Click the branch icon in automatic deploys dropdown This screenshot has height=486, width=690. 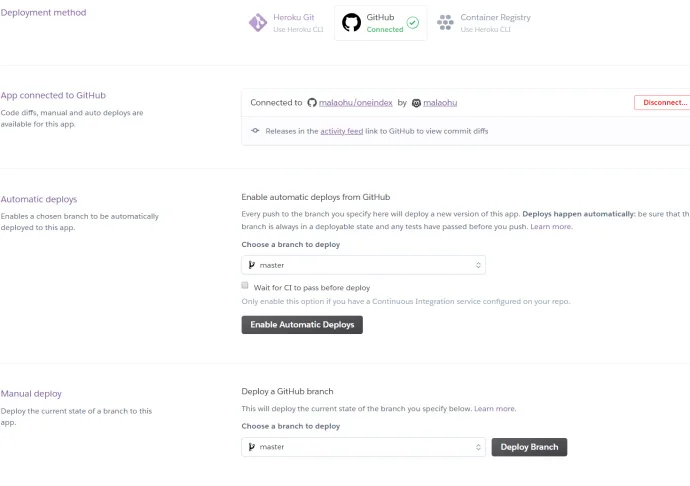click(252, 265)
